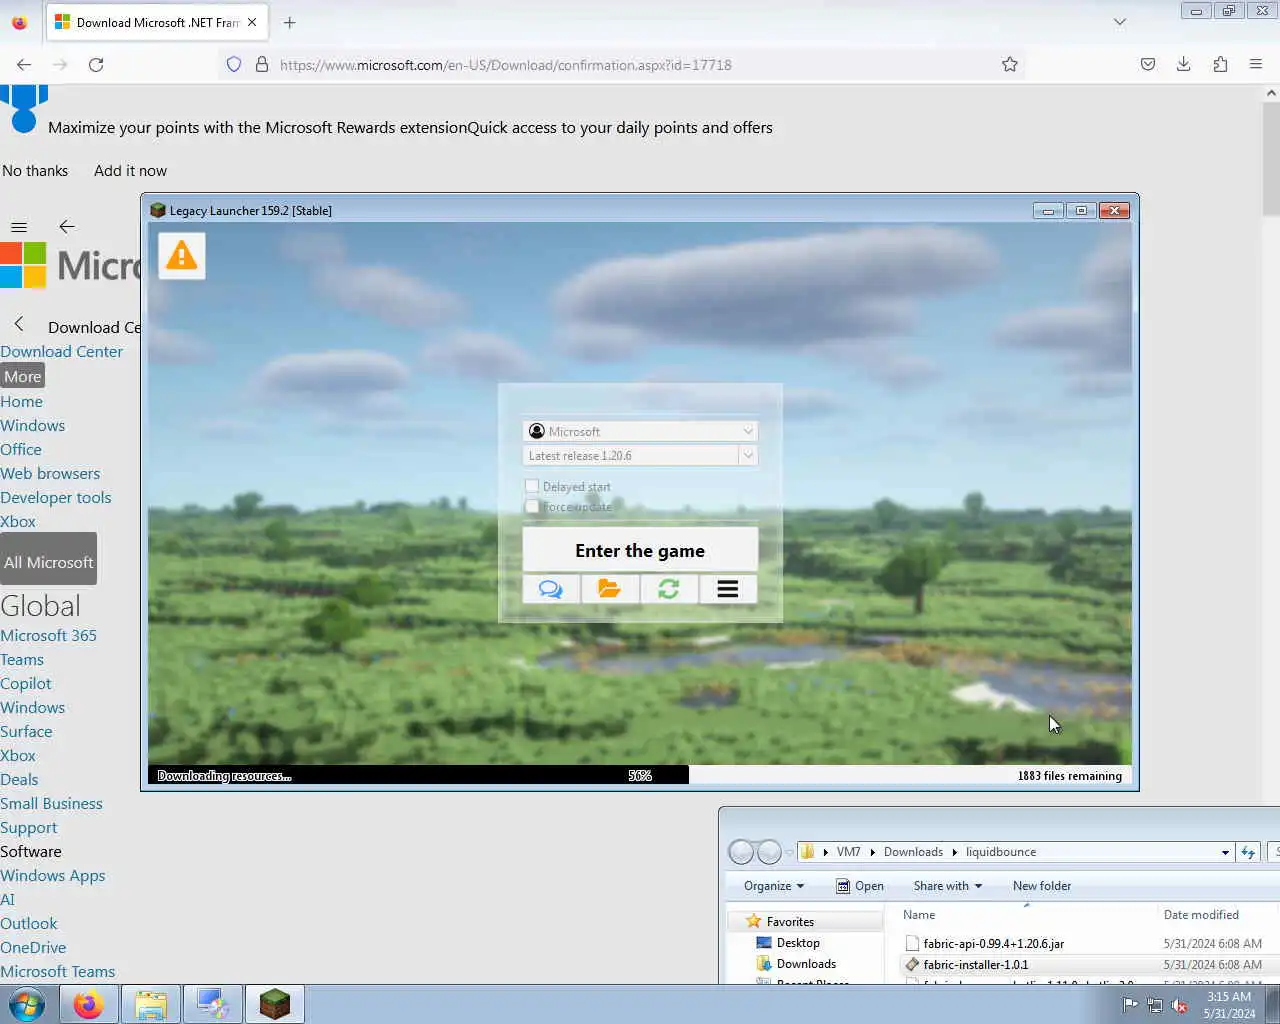Click the Microsoft page back arrow
The image size is (1280, 1024).
[x=67, y=227]
